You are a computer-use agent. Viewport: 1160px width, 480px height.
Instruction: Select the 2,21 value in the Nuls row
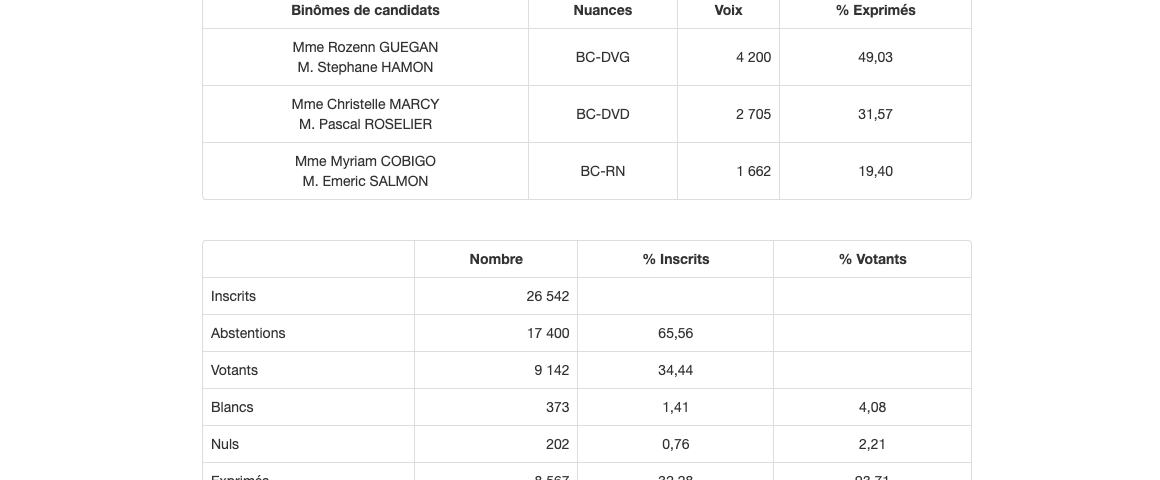tap(871, 444)
